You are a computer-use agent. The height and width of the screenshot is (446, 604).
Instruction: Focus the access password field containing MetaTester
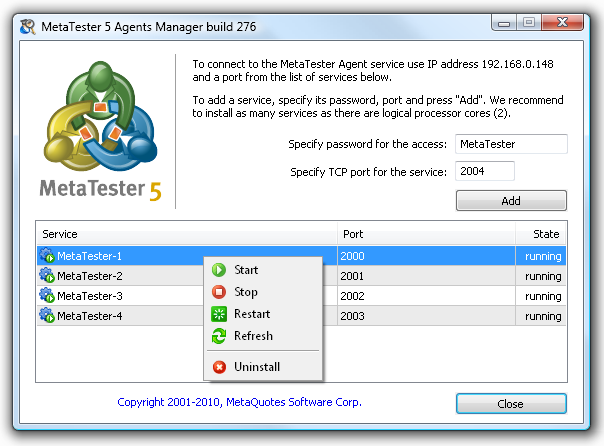511,144
